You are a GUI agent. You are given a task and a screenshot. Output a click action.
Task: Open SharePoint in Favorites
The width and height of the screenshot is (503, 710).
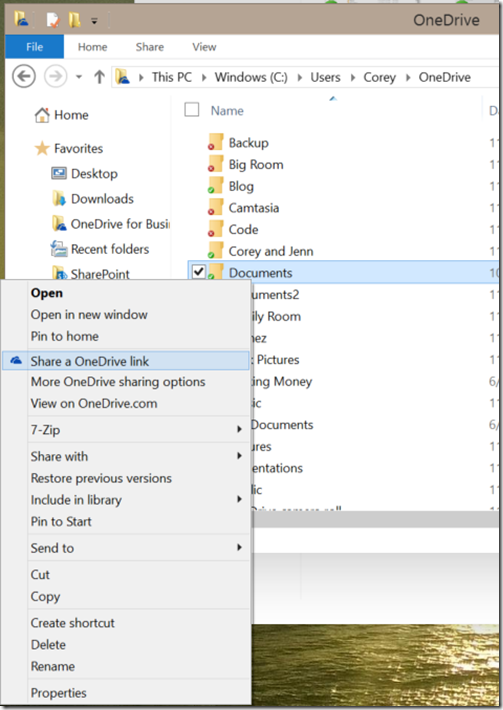pyautogui.click(x=91, y=274)
